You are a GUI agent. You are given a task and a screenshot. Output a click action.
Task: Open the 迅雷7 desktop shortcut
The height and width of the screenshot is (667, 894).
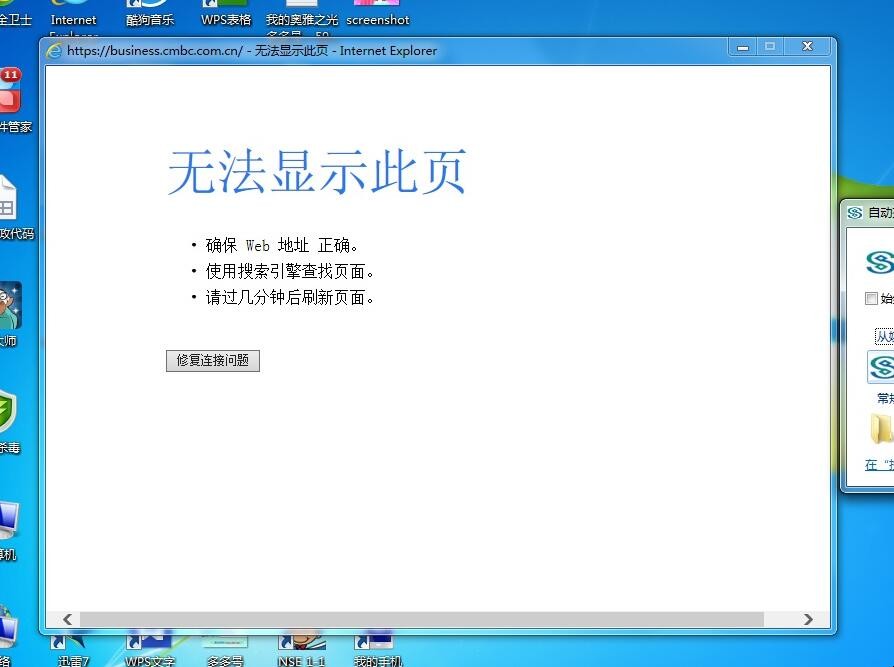(72, 647)
